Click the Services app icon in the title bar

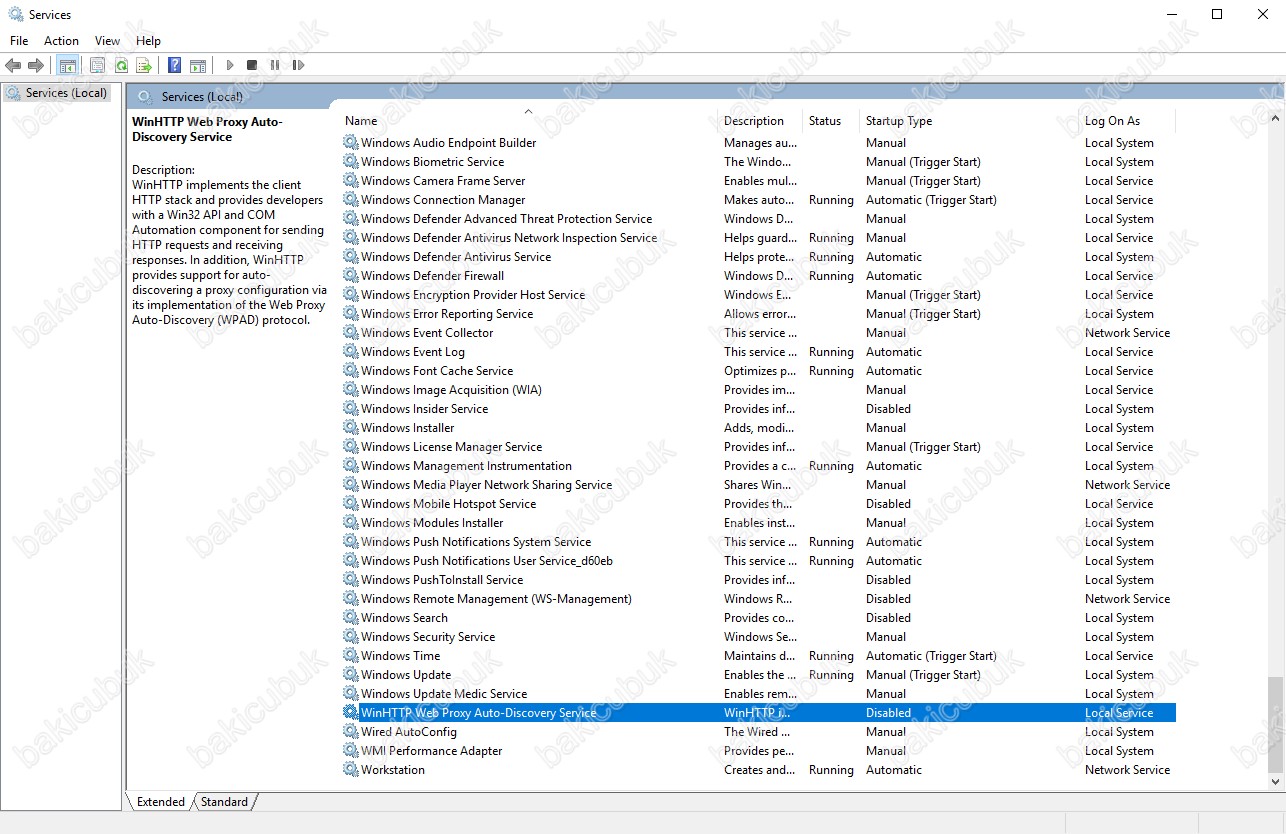[x=16, y=15]
